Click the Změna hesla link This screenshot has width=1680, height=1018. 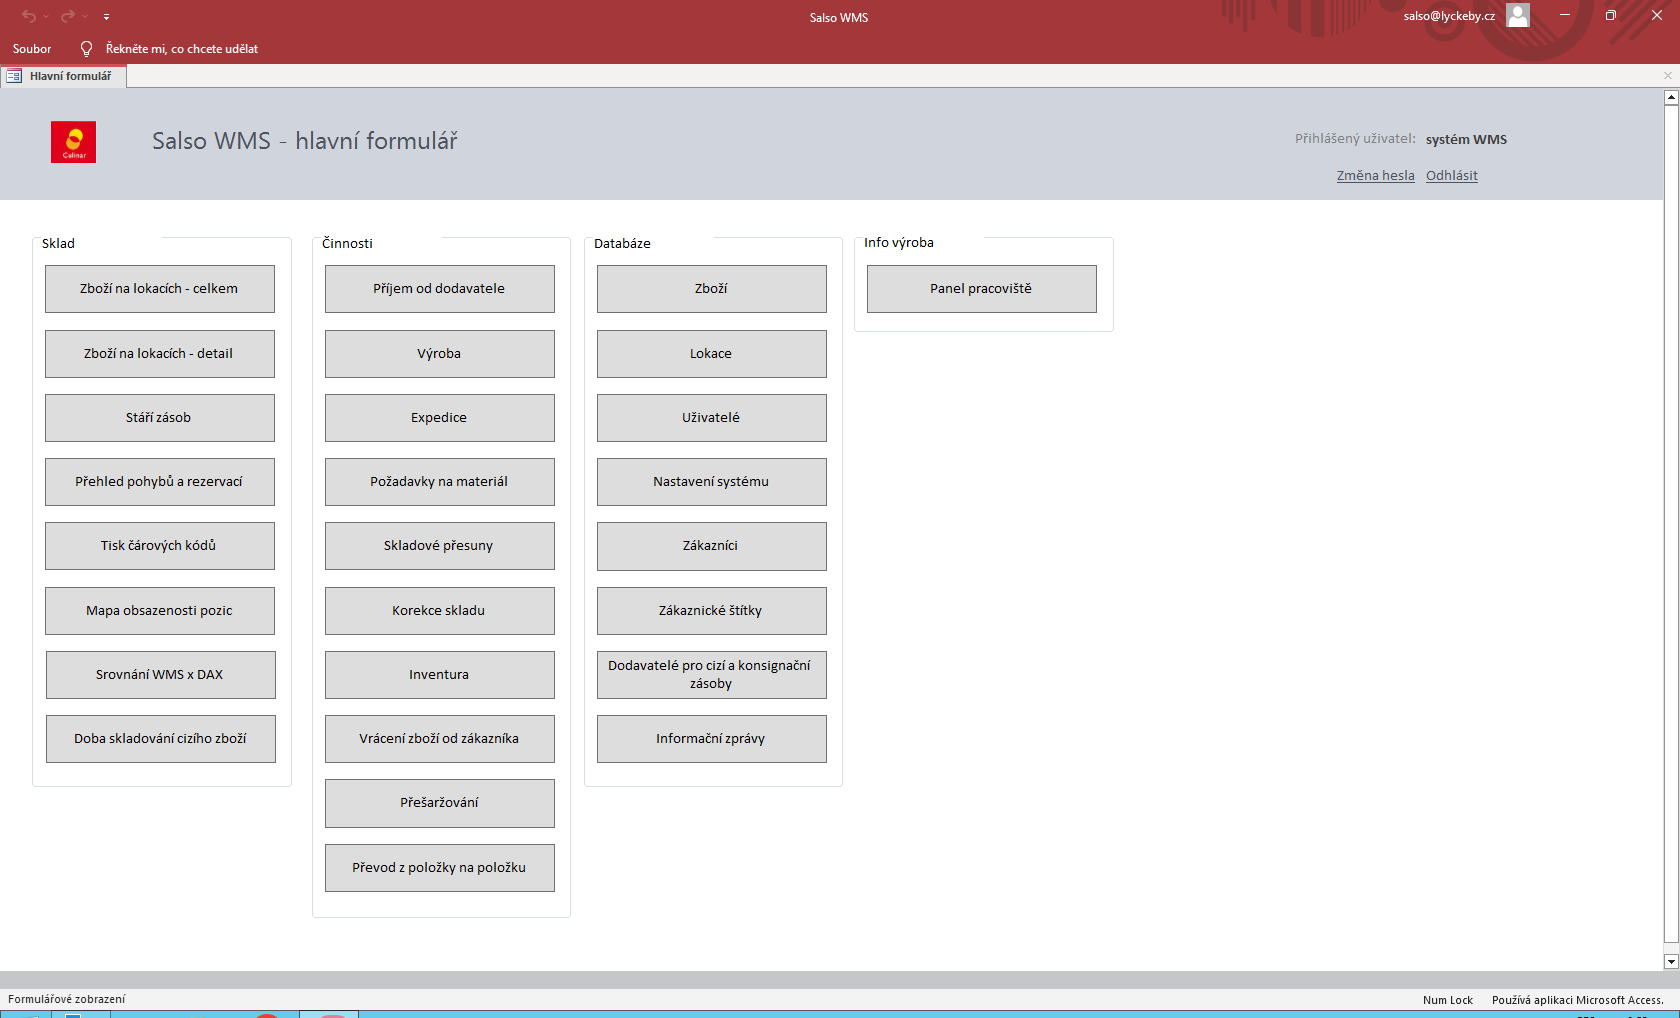point(1375,176)
